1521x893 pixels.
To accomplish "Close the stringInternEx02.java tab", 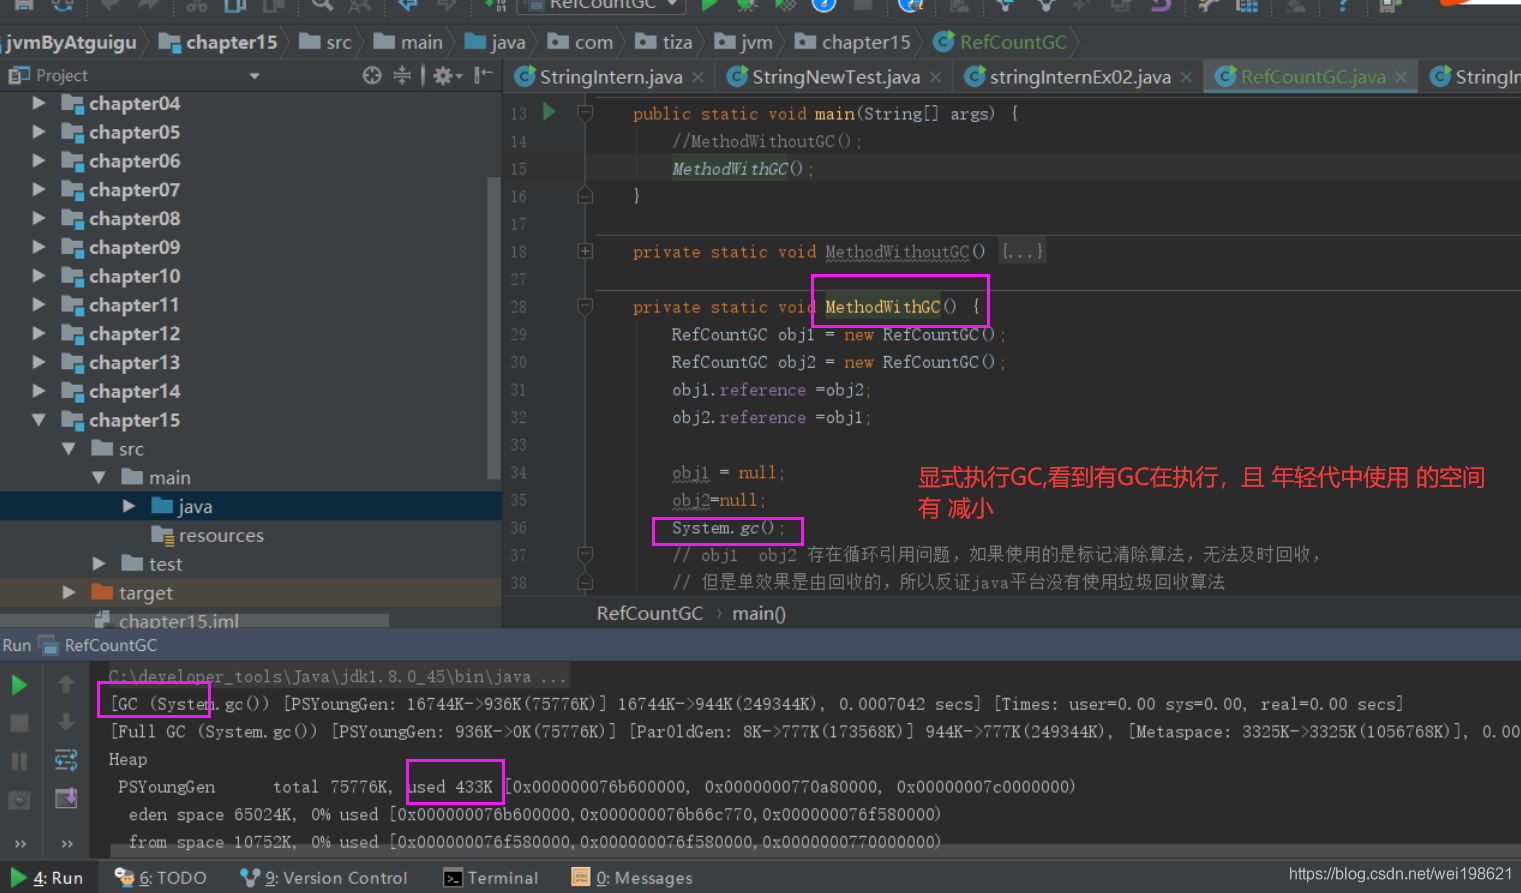I will 1186,77.
